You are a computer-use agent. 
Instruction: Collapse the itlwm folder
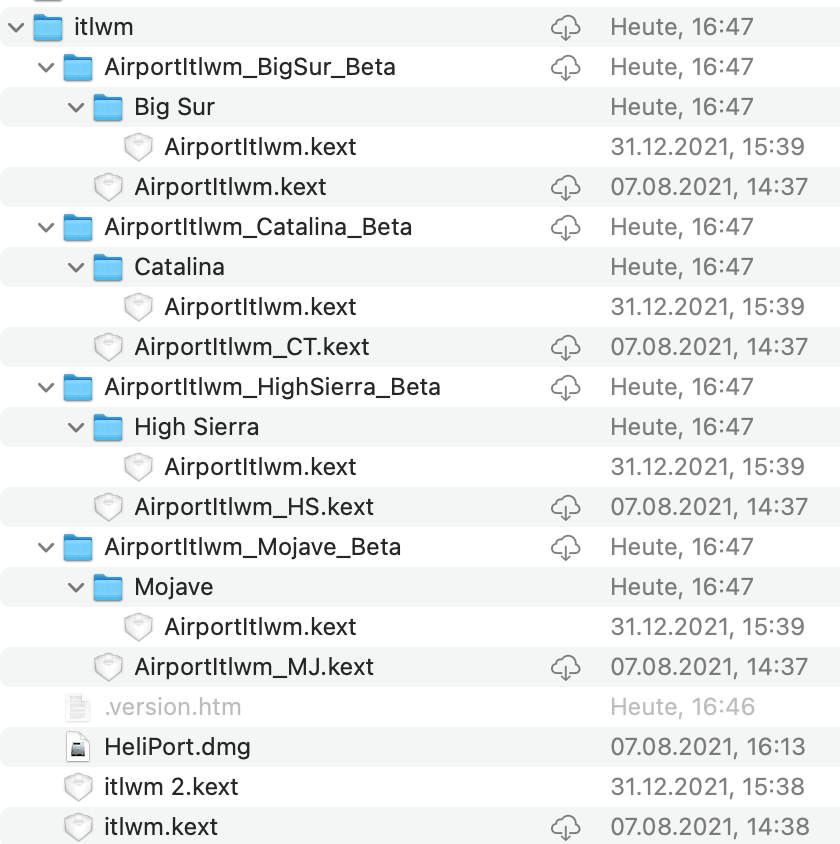click(16, 27)
